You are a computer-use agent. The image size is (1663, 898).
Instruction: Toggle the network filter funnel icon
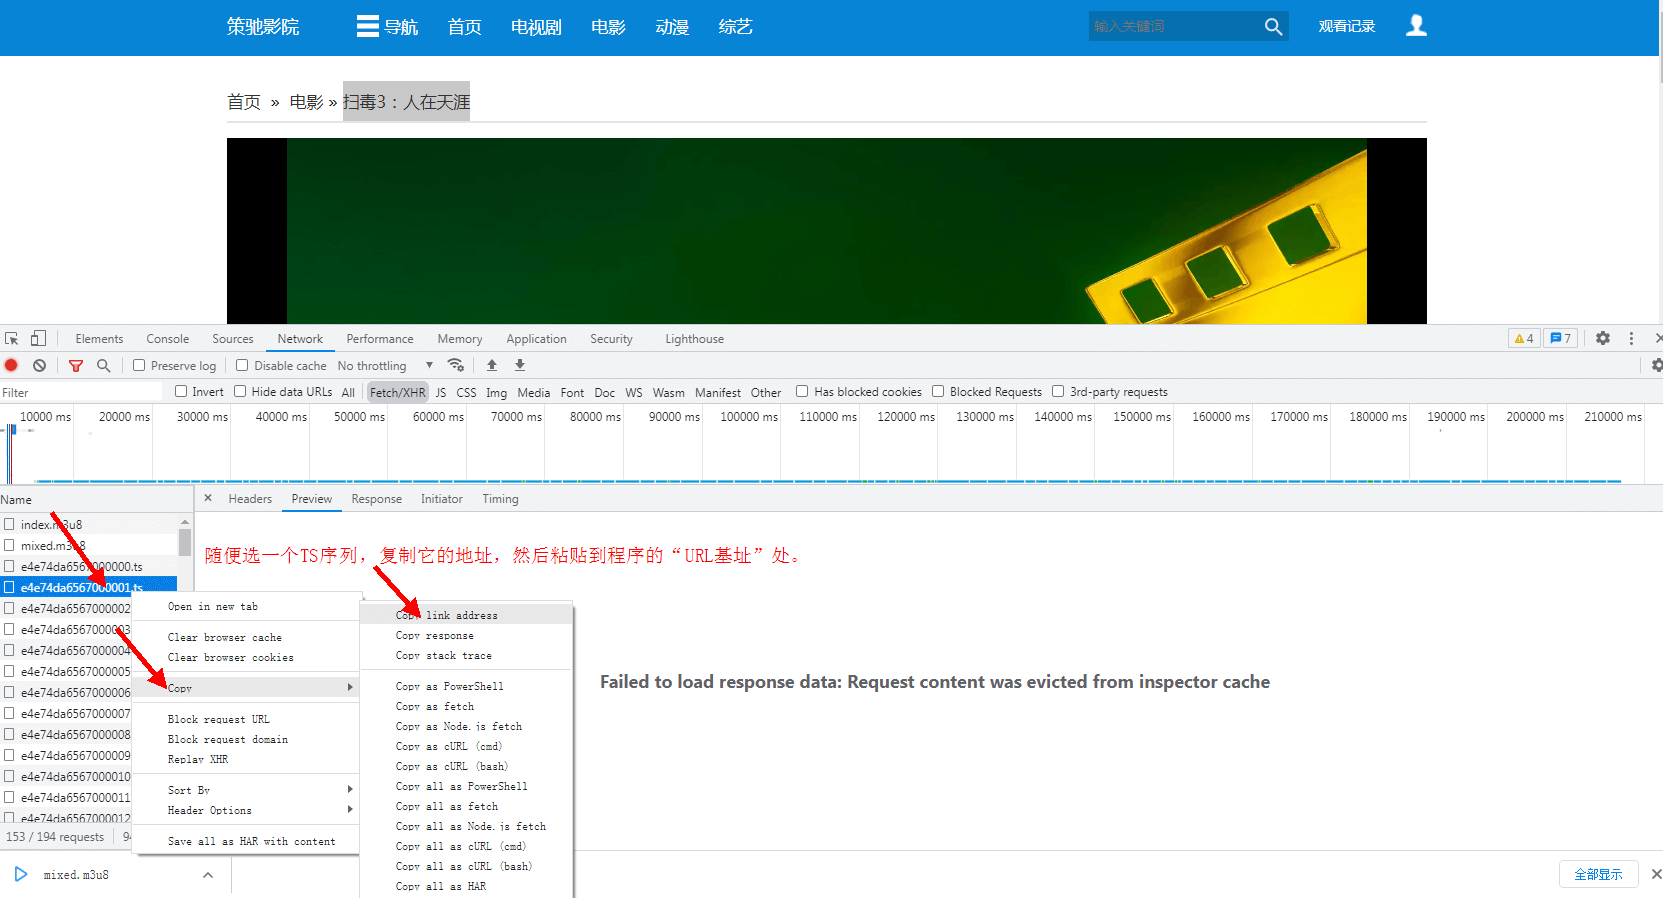[76, 366]
